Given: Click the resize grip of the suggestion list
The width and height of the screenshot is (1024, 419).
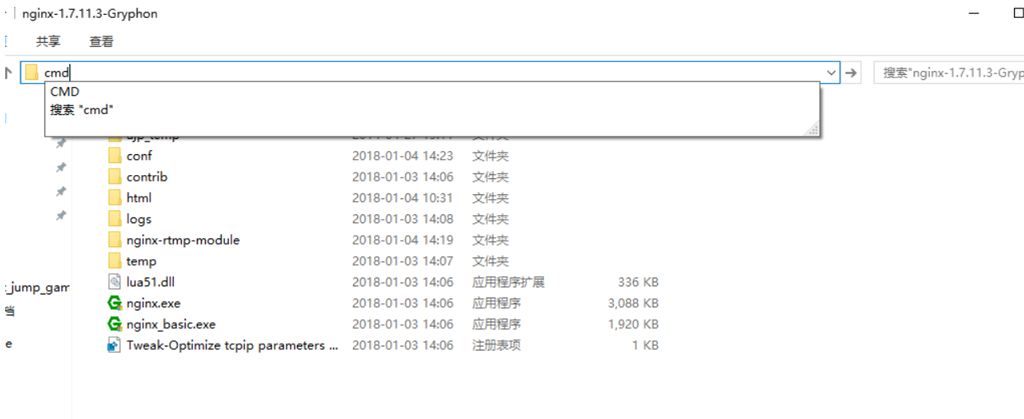Looking at the screenshot, I should [x=813, y=130].
